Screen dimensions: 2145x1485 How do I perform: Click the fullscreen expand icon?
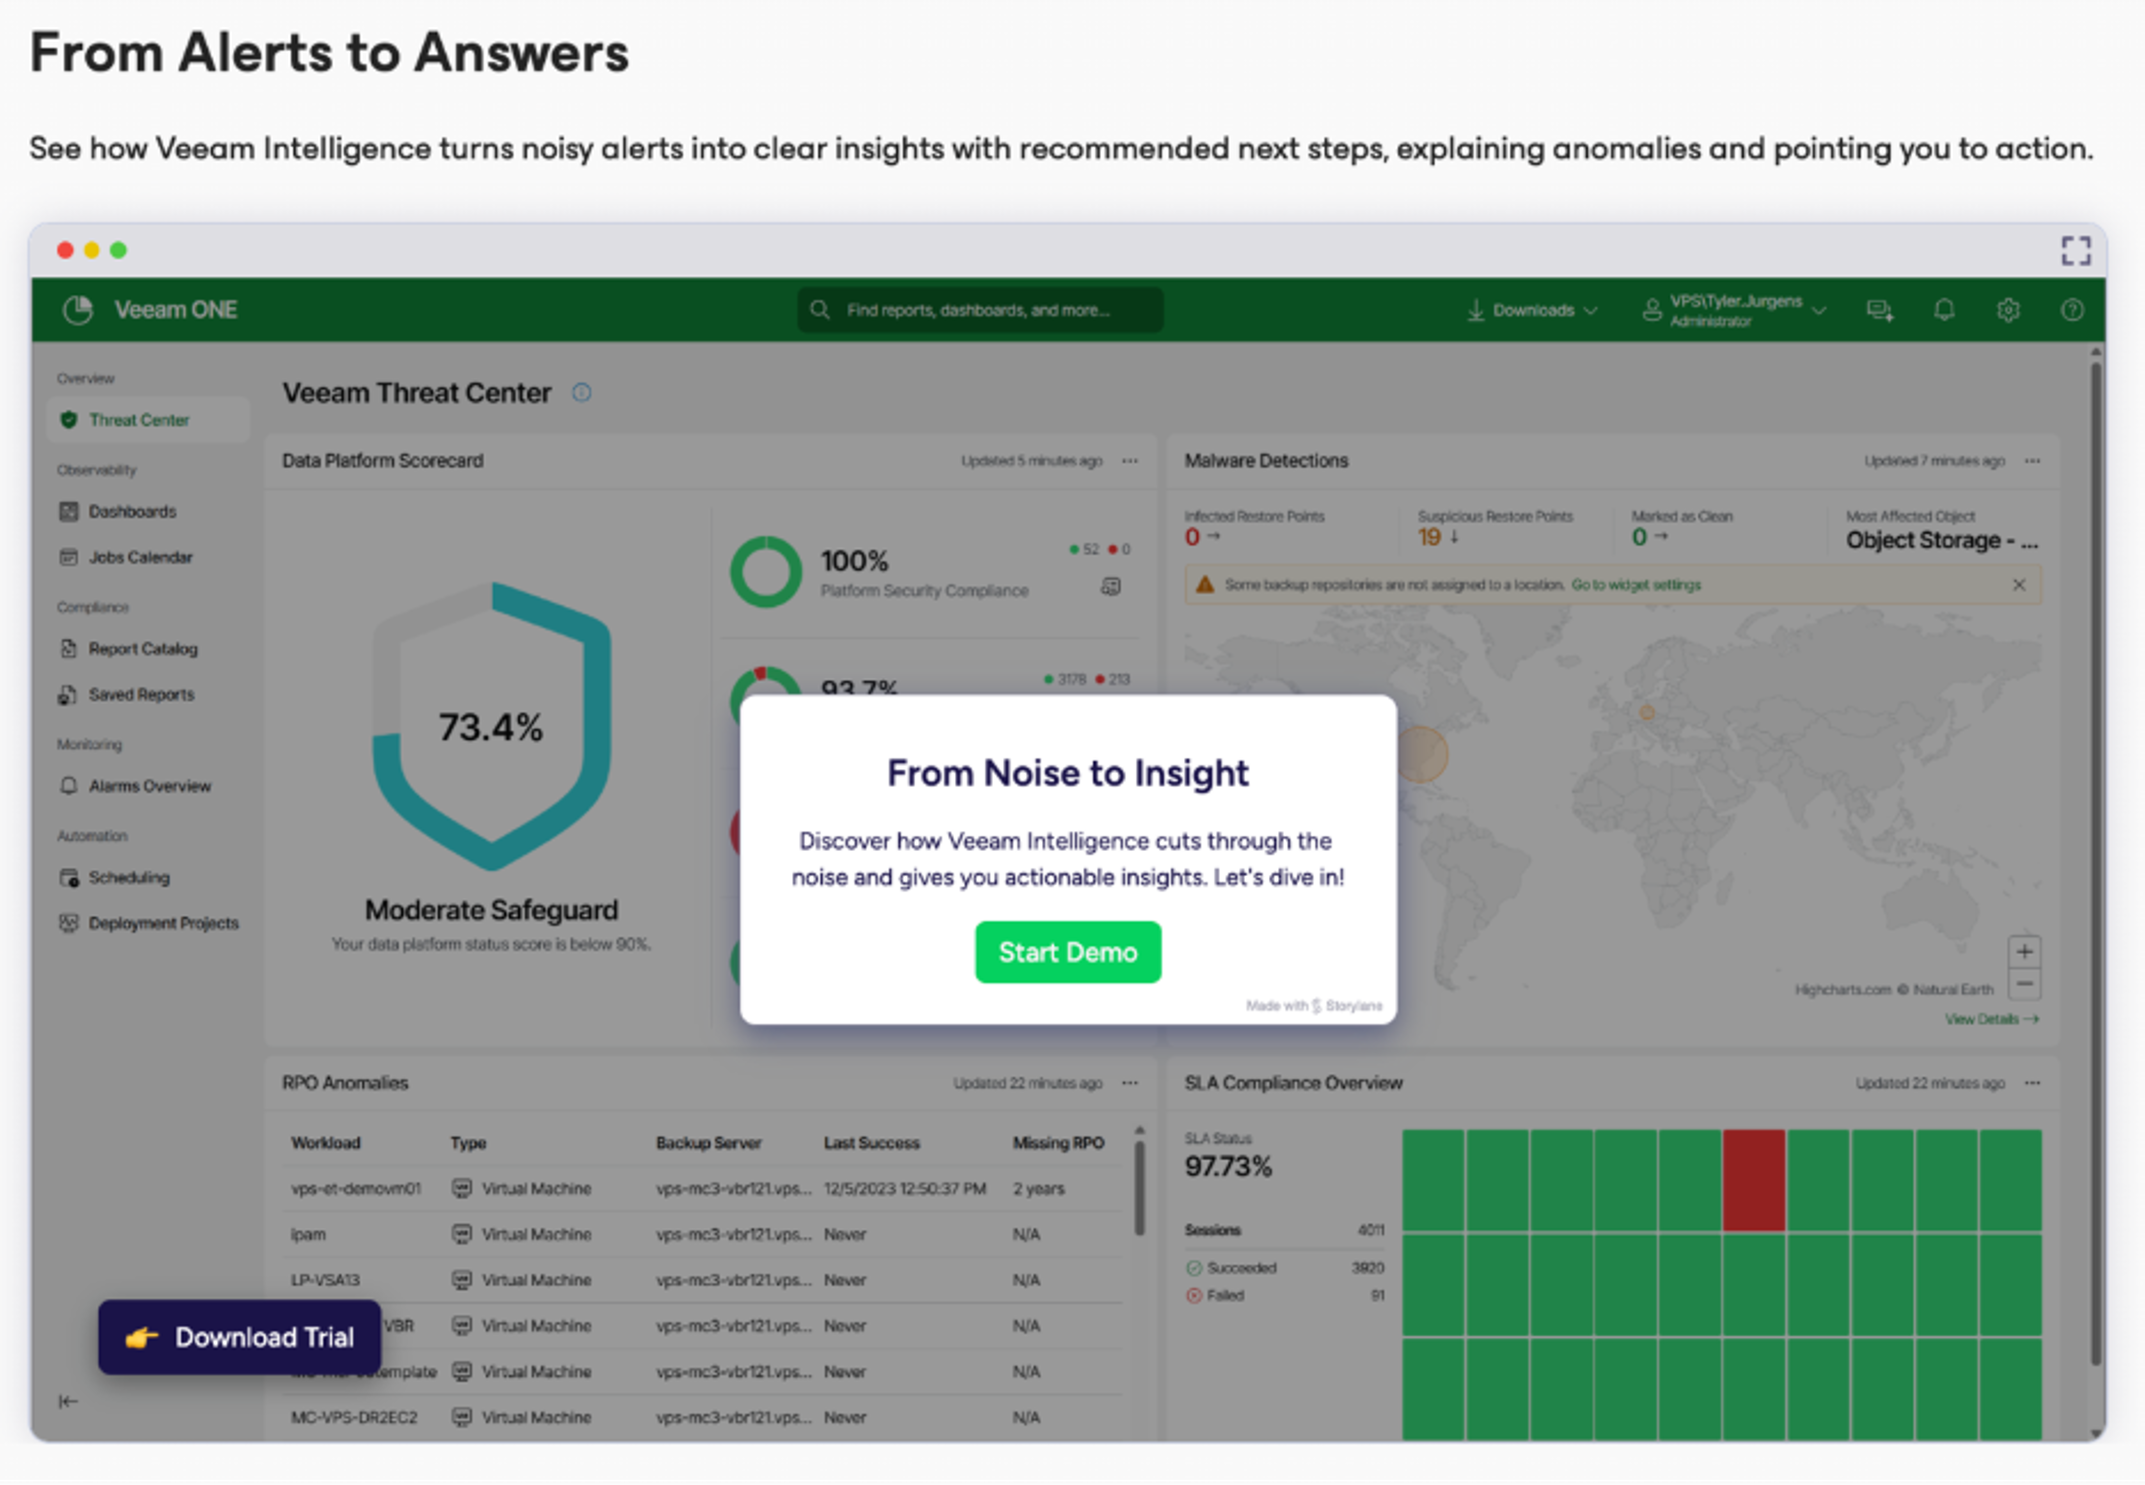(x=2075, y=250)
